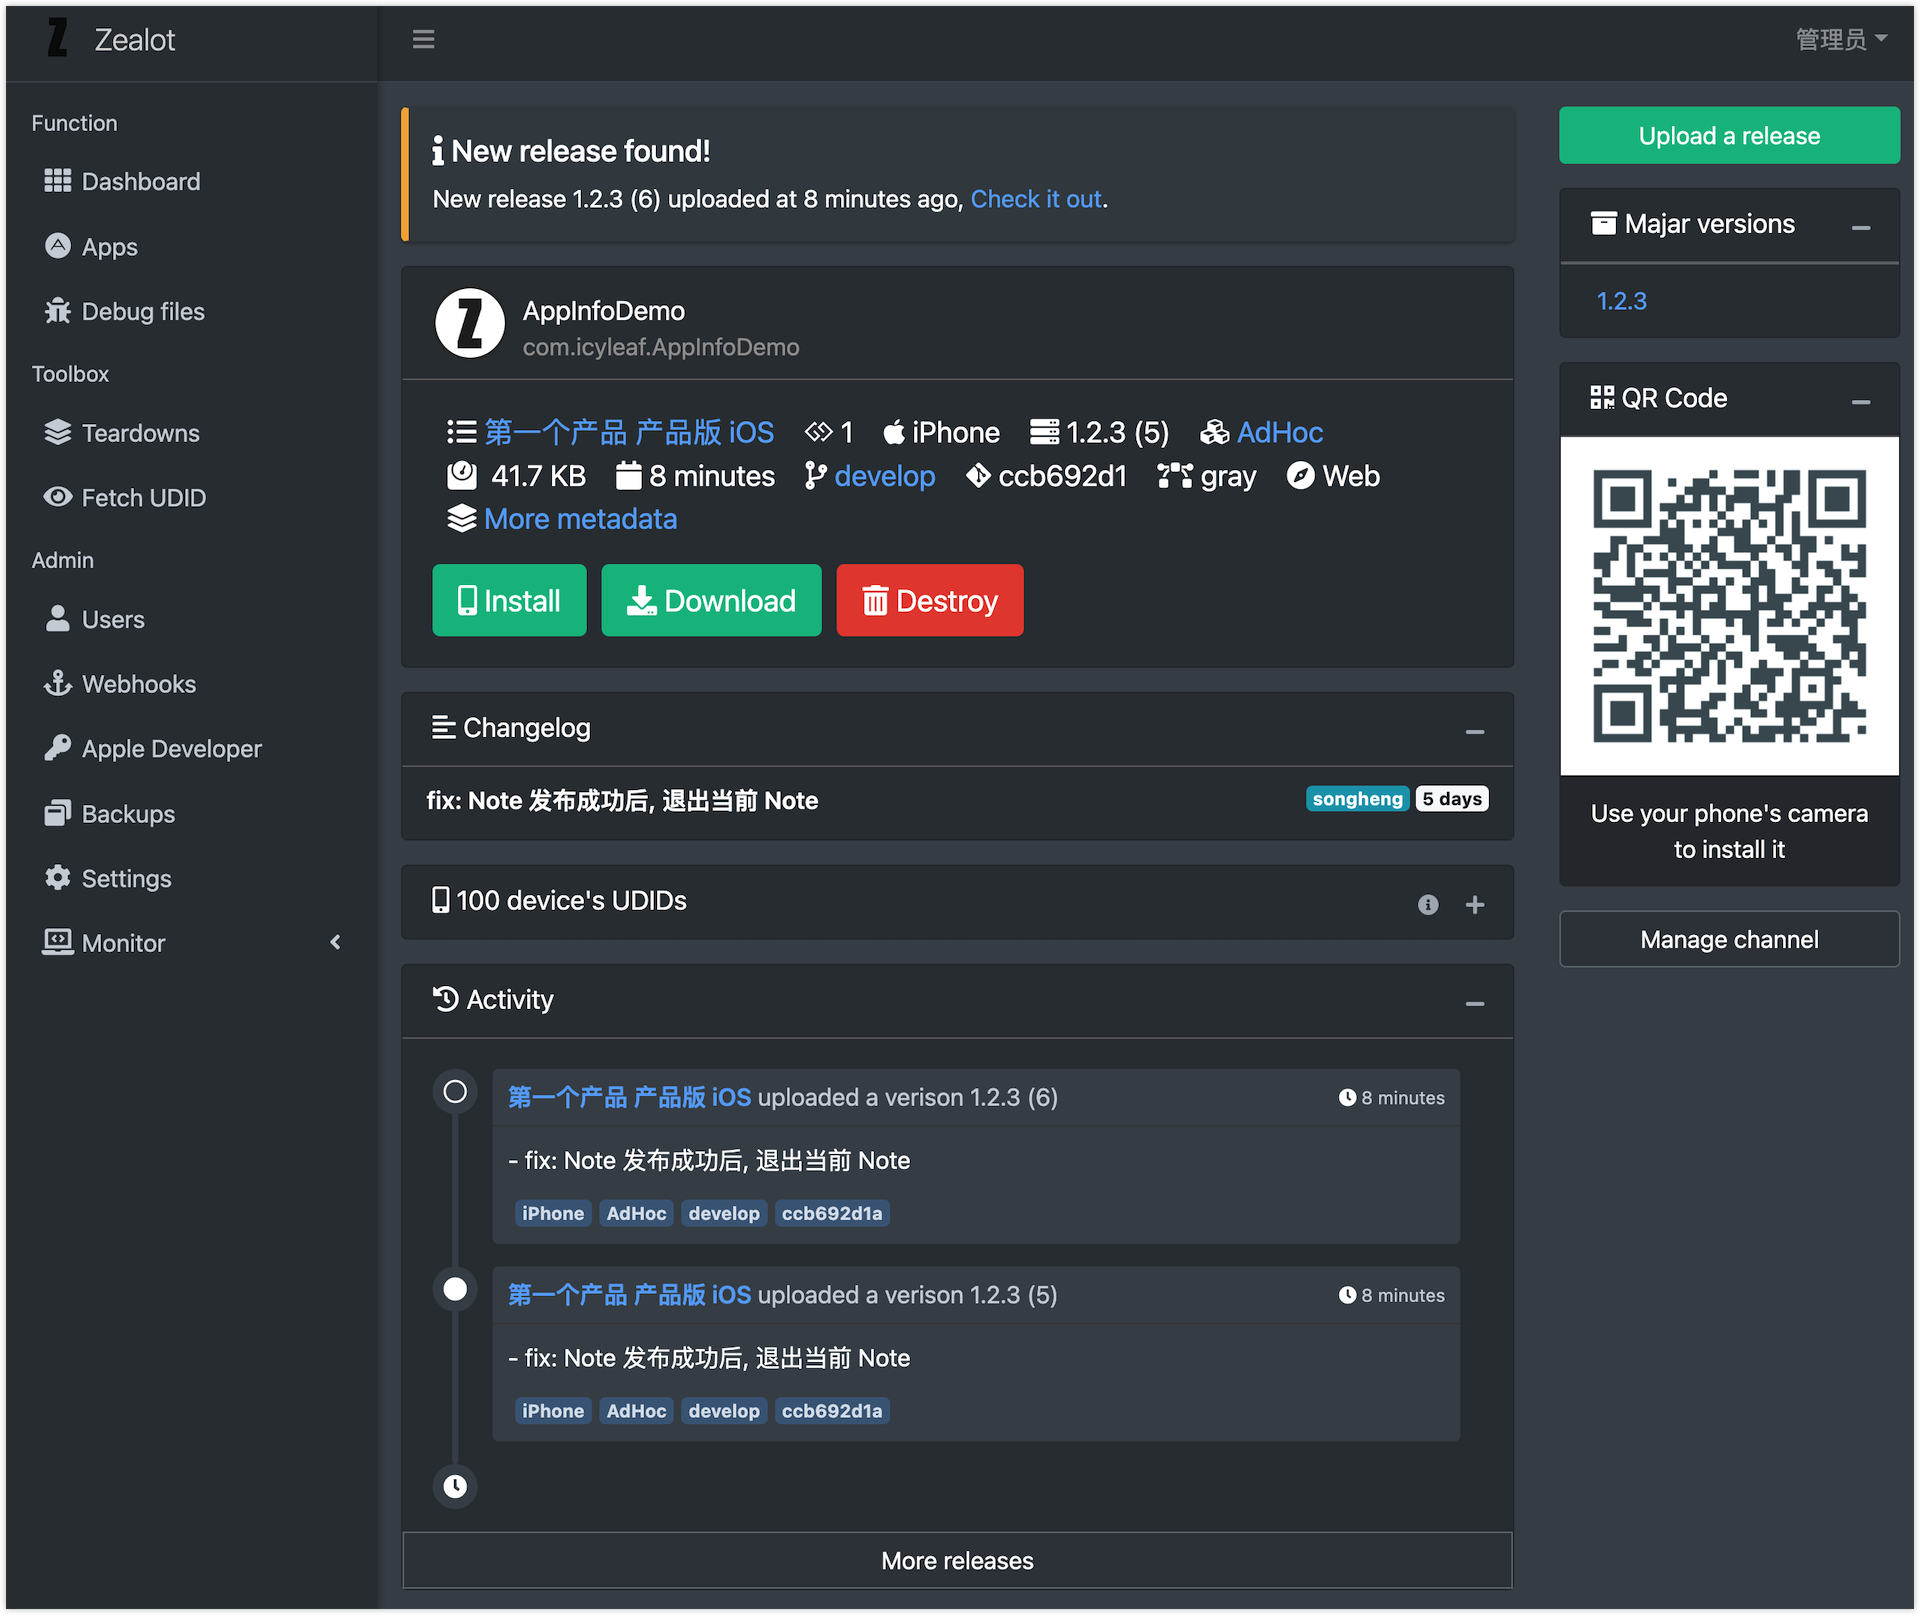
Task: Upload a release
Action: coord(1729,135)
